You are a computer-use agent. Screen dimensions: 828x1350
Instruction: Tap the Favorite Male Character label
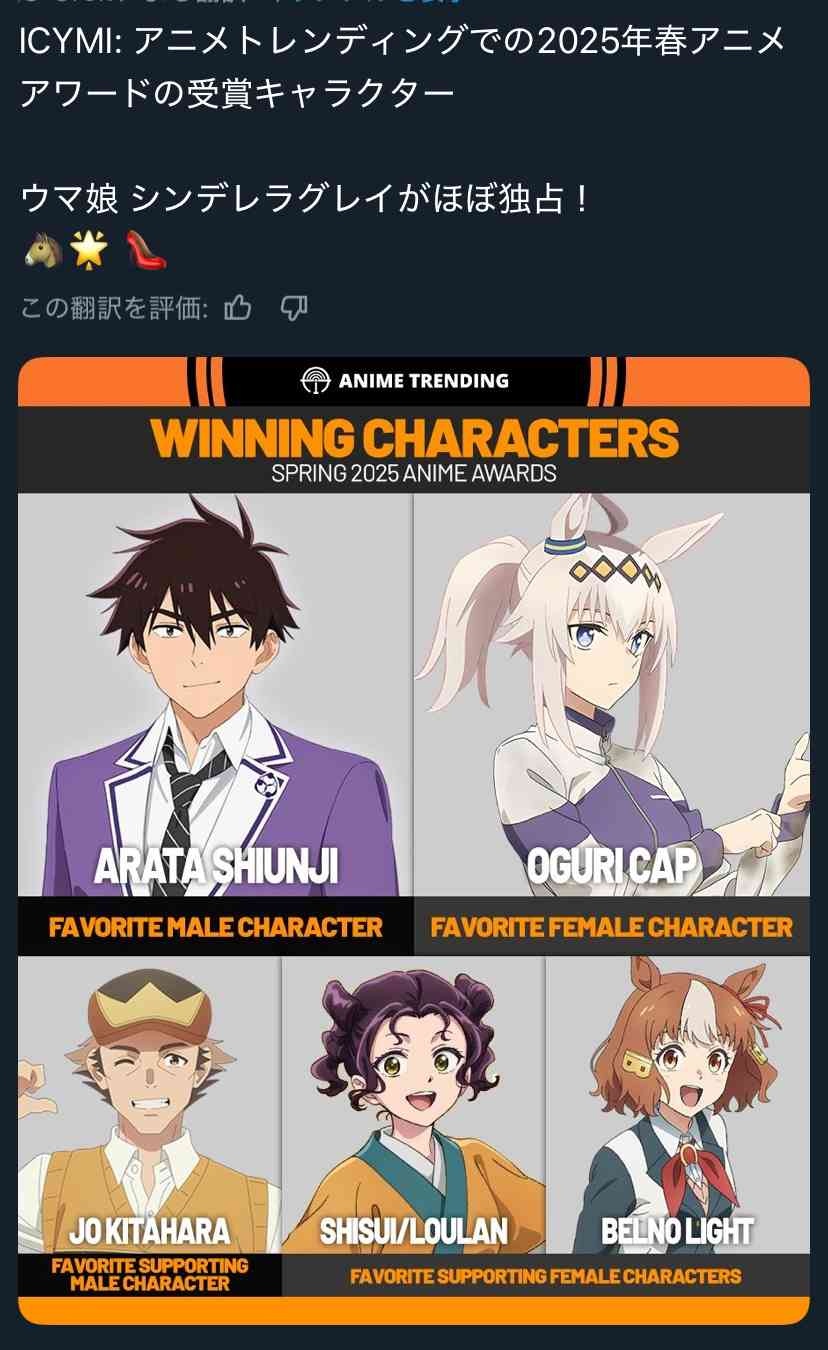215,927
